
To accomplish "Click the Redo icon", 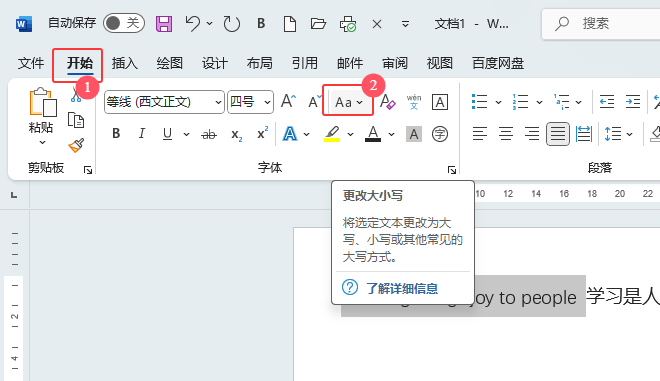I will 232,24.
